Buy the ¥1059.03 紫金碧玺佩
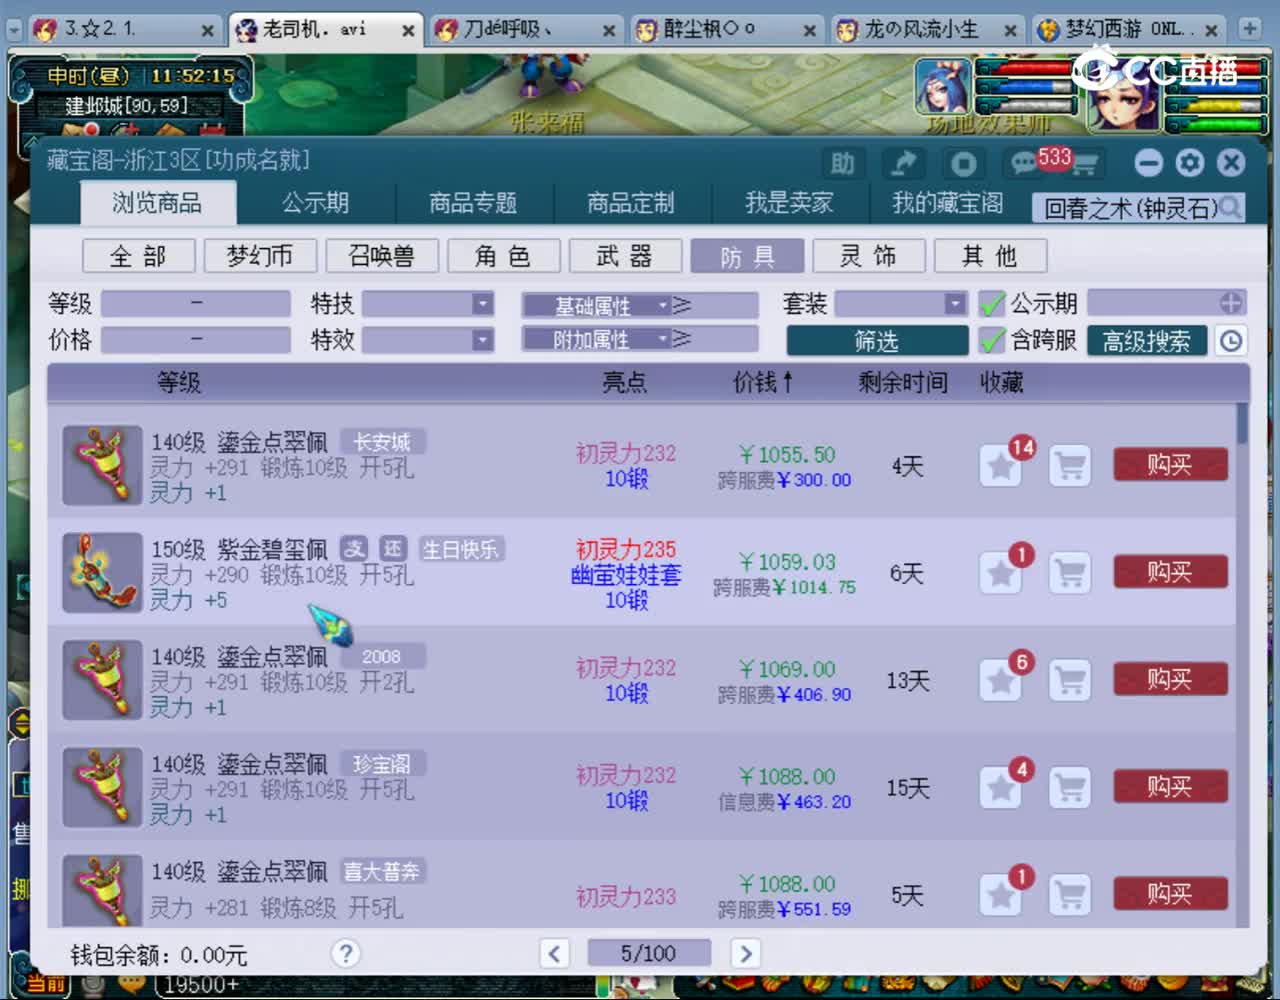Viewport: 1280px width, 1000px height. pyautogui.click(x=1170, y=572)
